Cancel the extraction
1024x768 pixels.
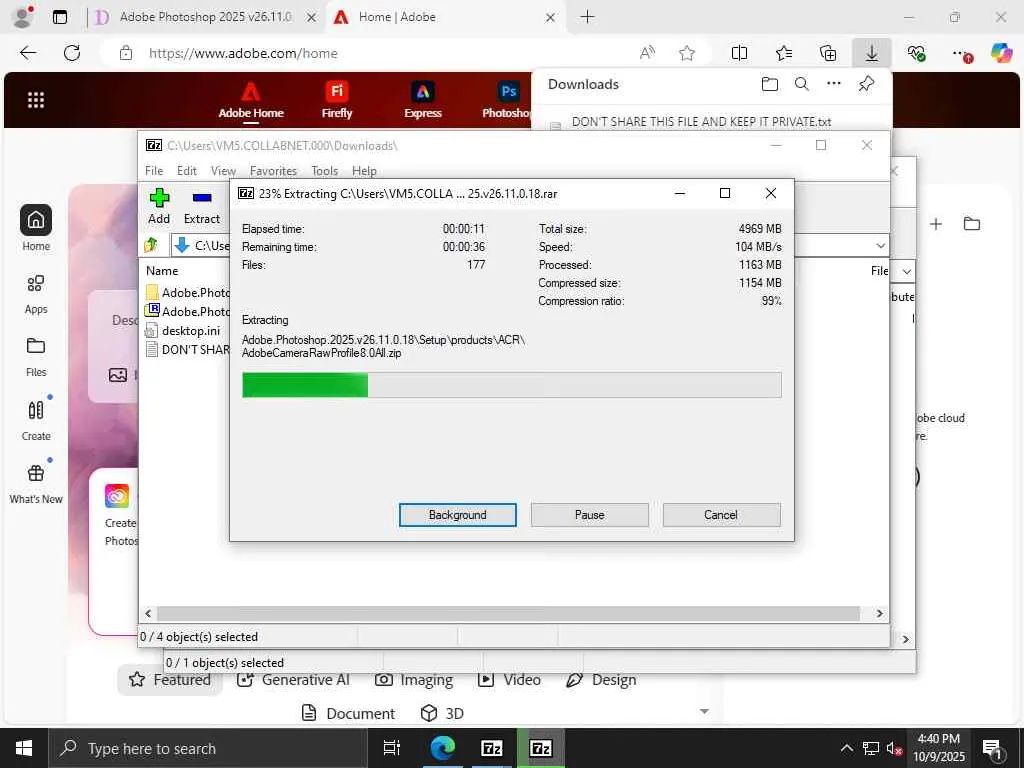coord(721,515)
